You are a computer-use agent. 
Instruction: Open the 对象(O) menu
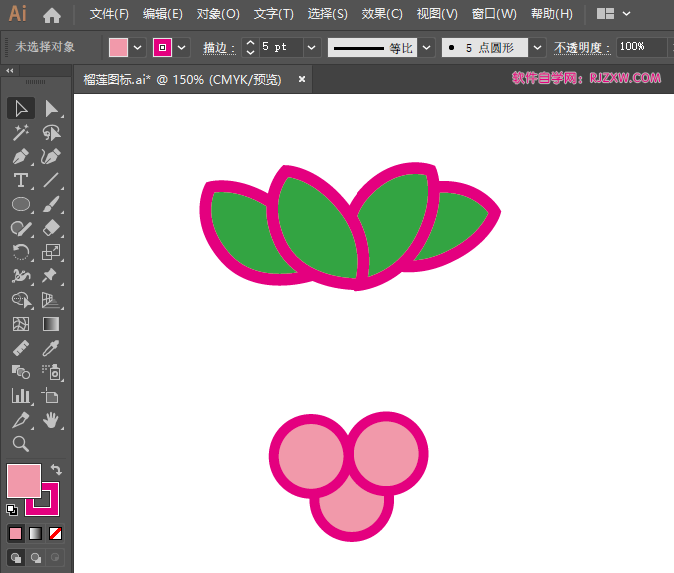point(218,14)
